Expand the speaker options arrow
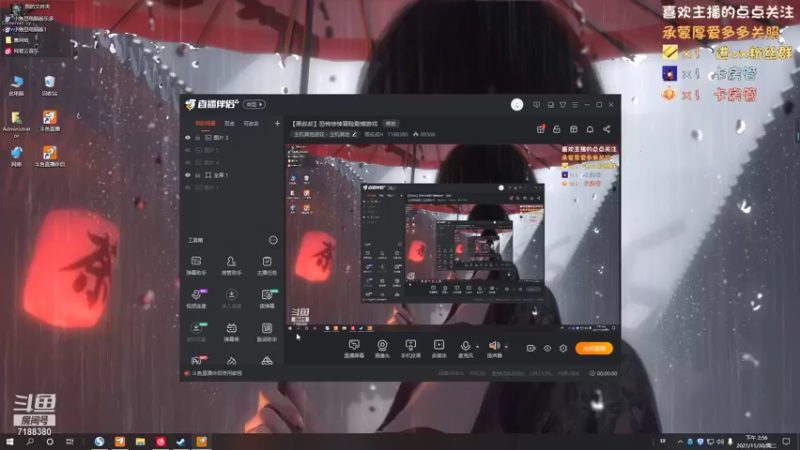 coord(506,347)
